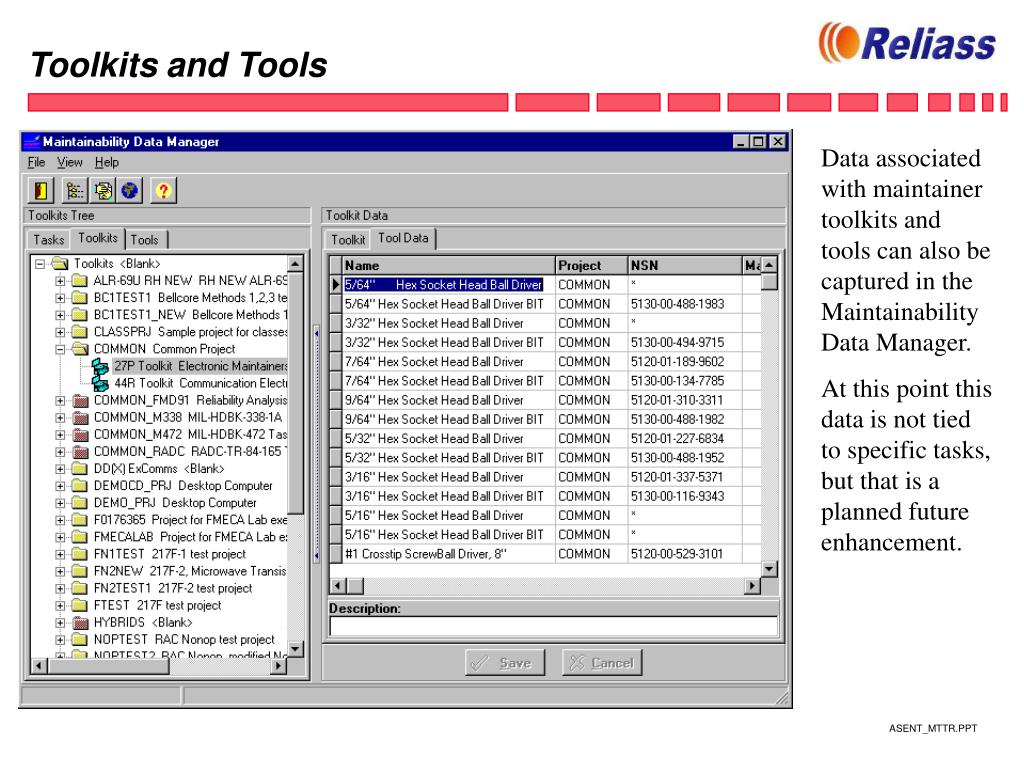
Task: Click the Cancel button
Action: tap(602, 663)
